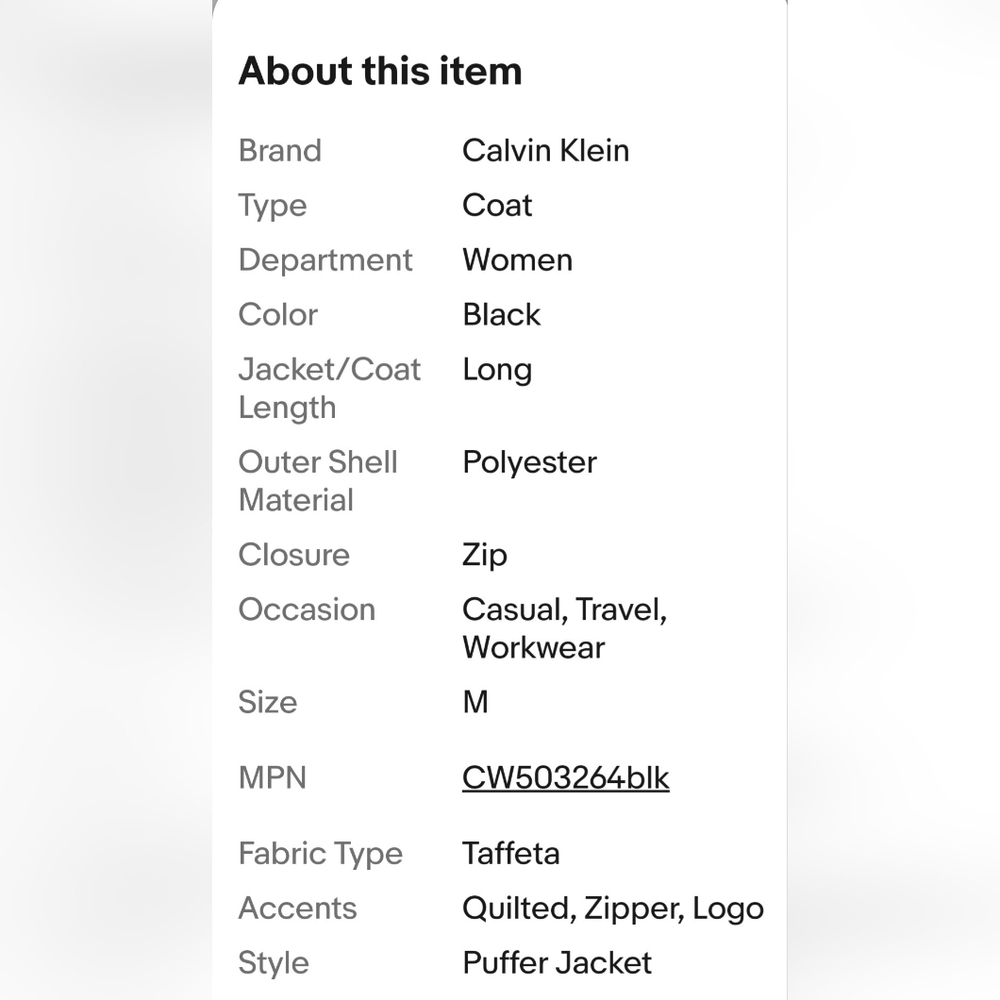Select the Taffeta fabric type value
Image resolution: width=1000 pixels, height=1000 pixels.
coord(511,853)
